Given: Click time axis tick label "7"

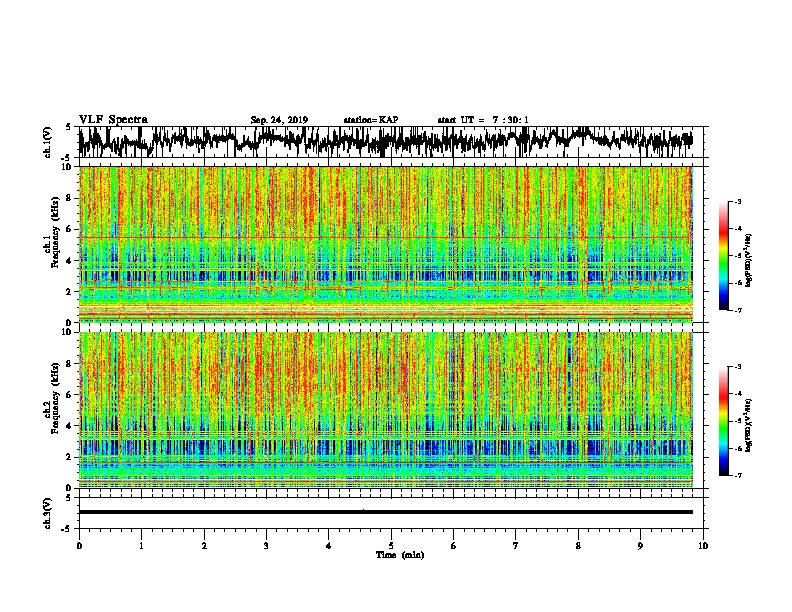Looking at the screenshot, I should point(516,546).
